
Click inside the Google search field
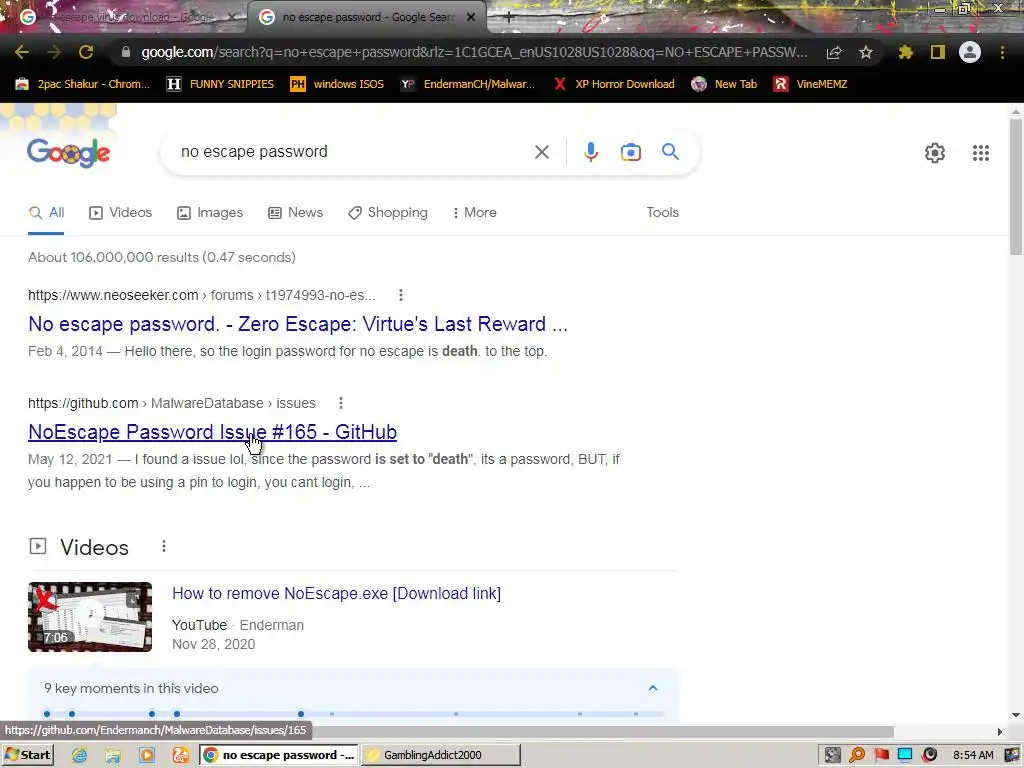pyautogui.click(x=353, y=152)
